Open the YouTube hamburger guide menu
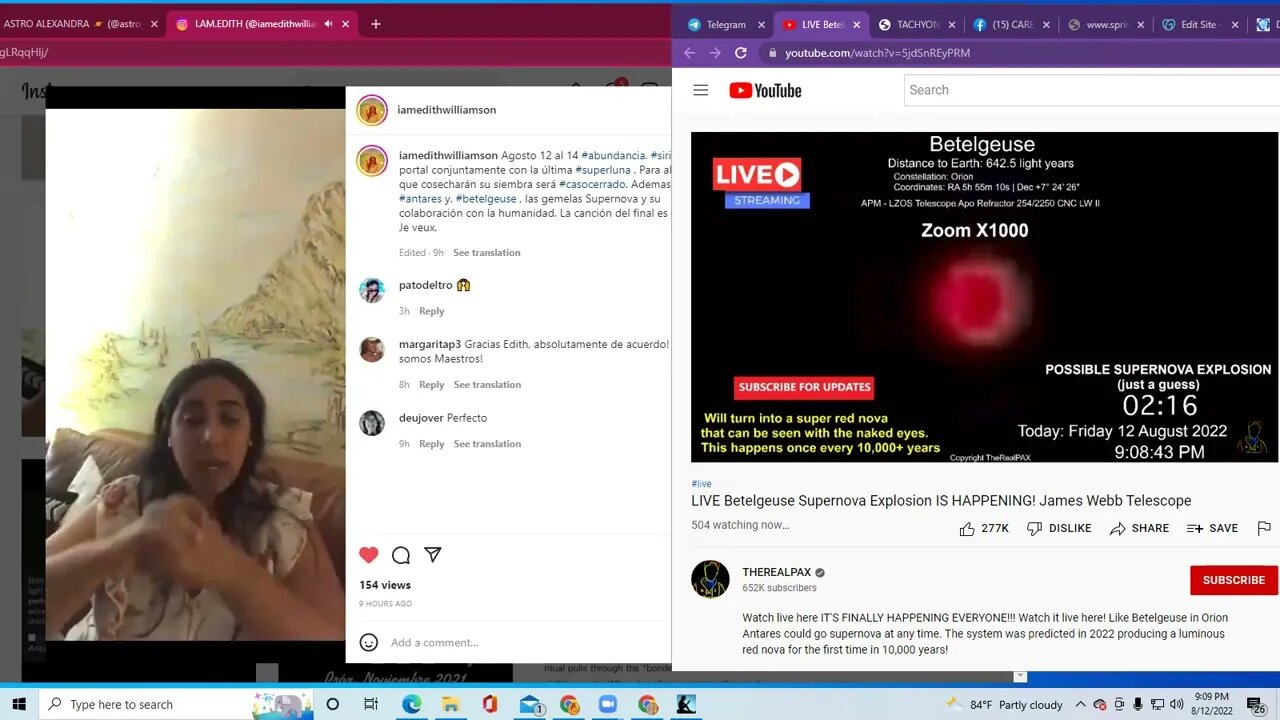 point(701,90)
